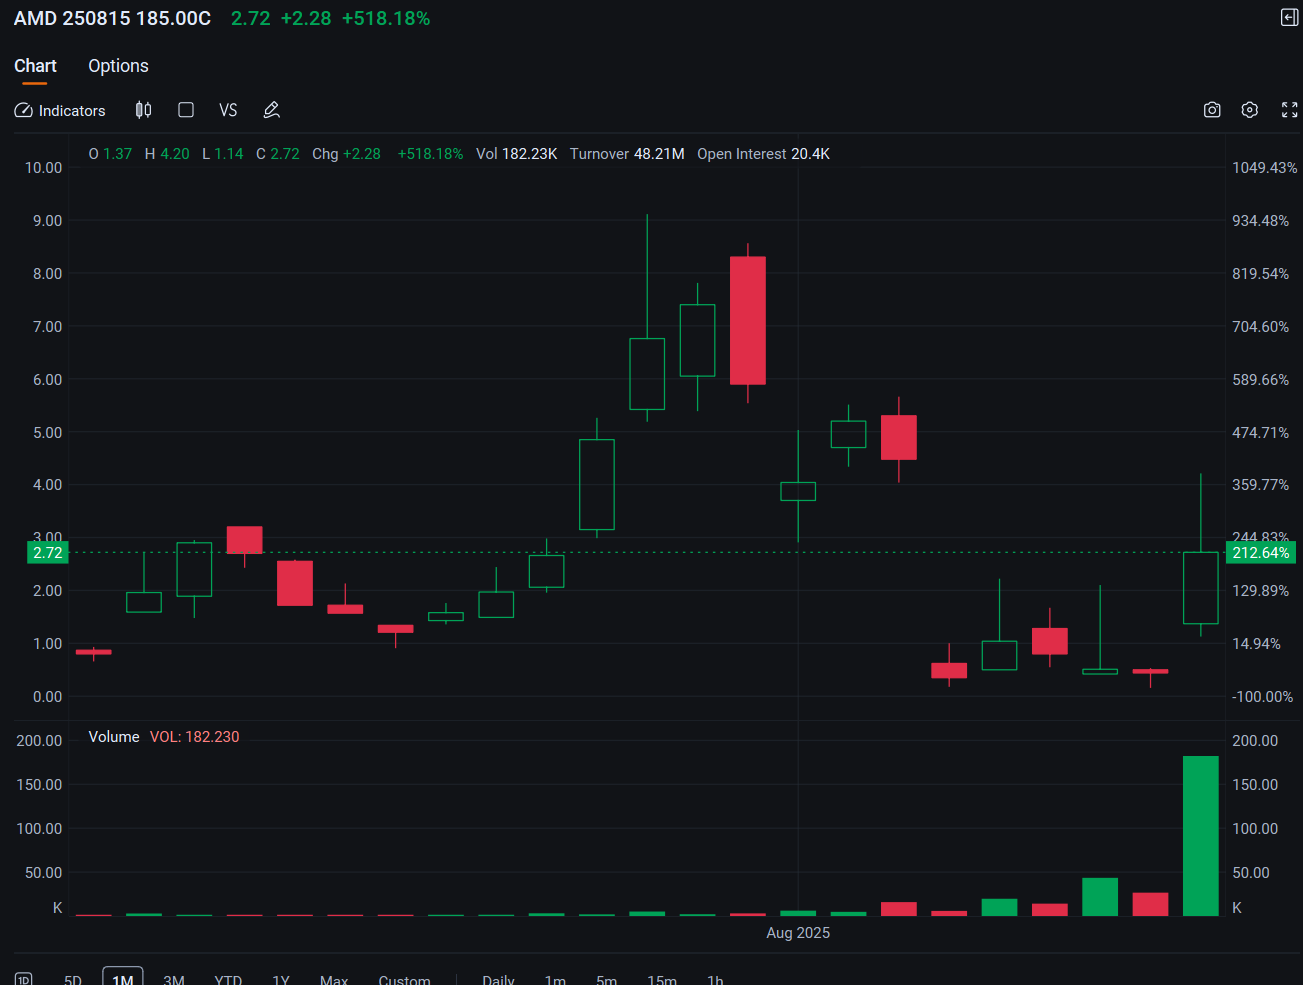This screenshot has width=1303, height=985.
Task: Click the 1049.43% right axis label
Action: 1264,168
